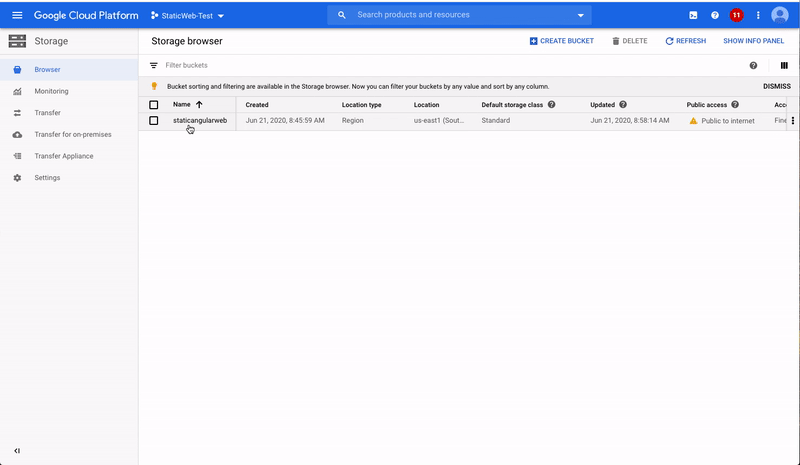Image resolution: width=800 pixels, height=465 pixels.
Task: Sort by the Public access column header
Action: click(x=707, y=105)
